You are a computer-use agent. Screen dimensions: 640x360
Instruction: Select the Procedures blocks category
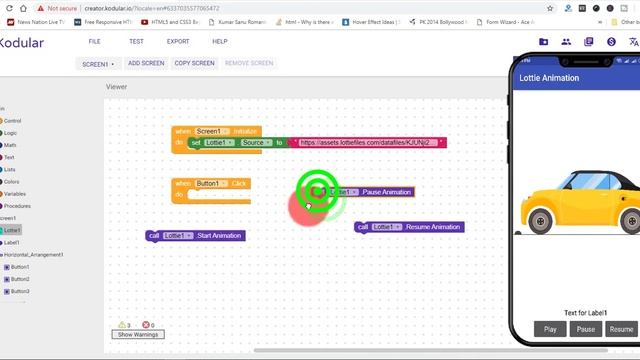[x=16, y=206]
